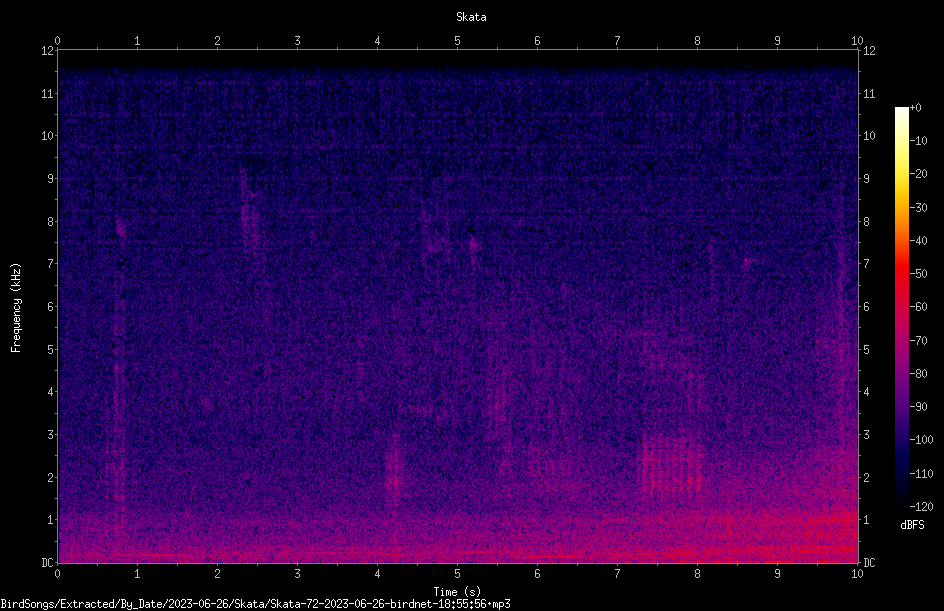Click the "5" tick on the top time axis
Screen dimensions: 944x611
458,41
